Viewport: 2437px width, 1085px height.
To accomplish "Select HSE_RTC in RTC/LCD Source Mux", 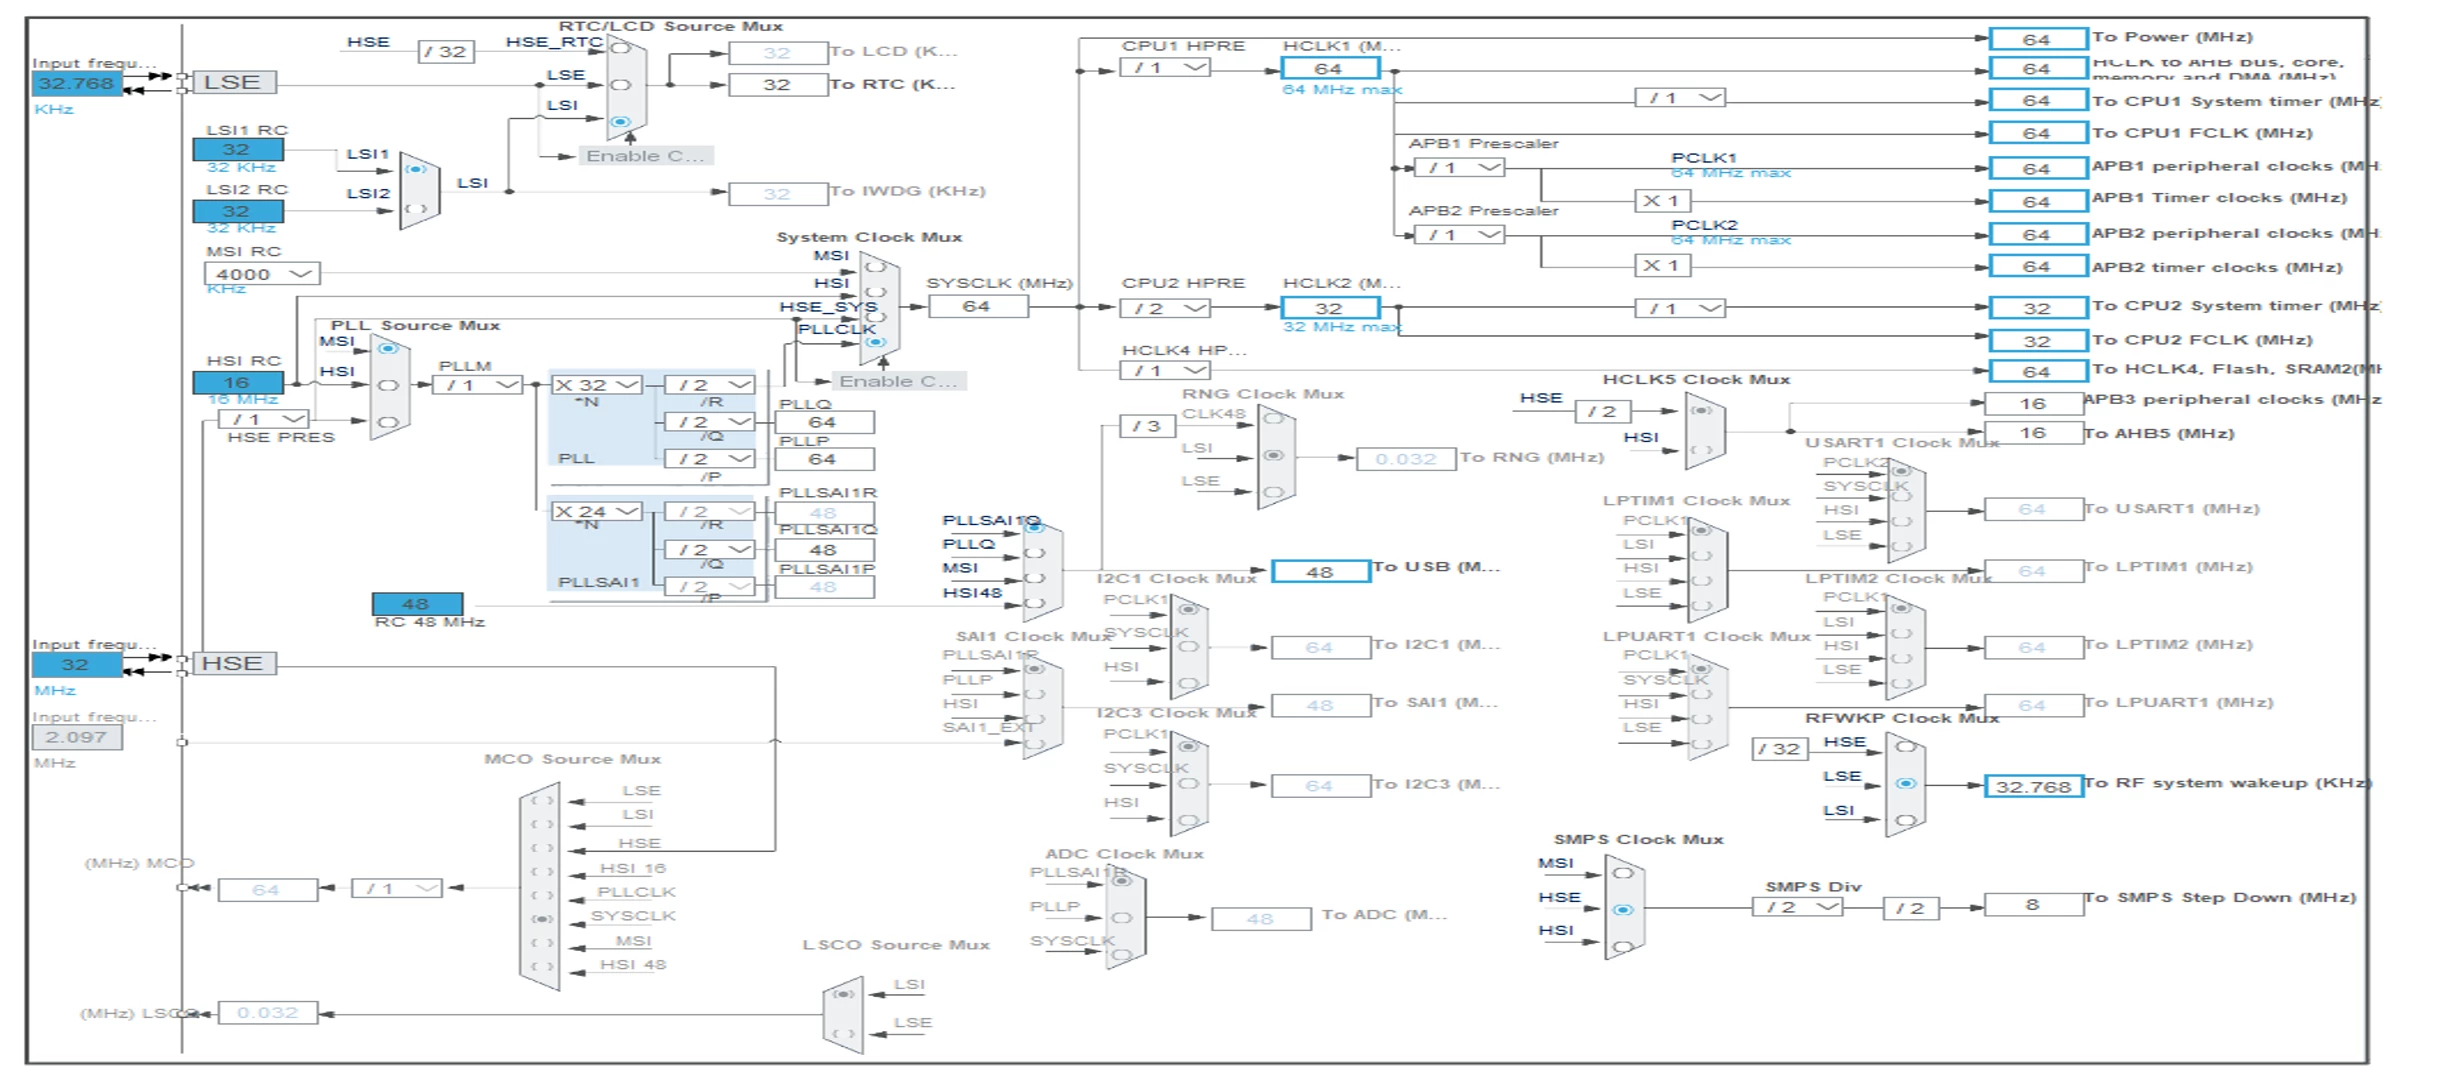I will [x=620, y=47].
